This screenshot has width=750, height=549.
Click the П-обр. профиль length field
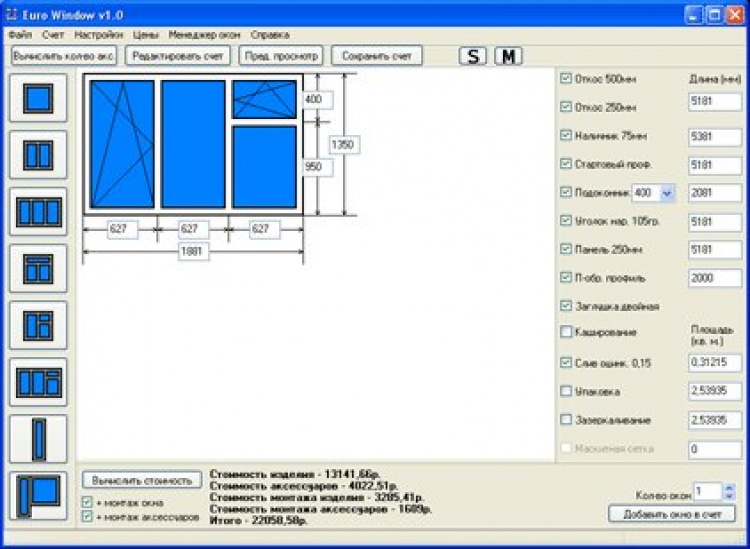[715, 278]
